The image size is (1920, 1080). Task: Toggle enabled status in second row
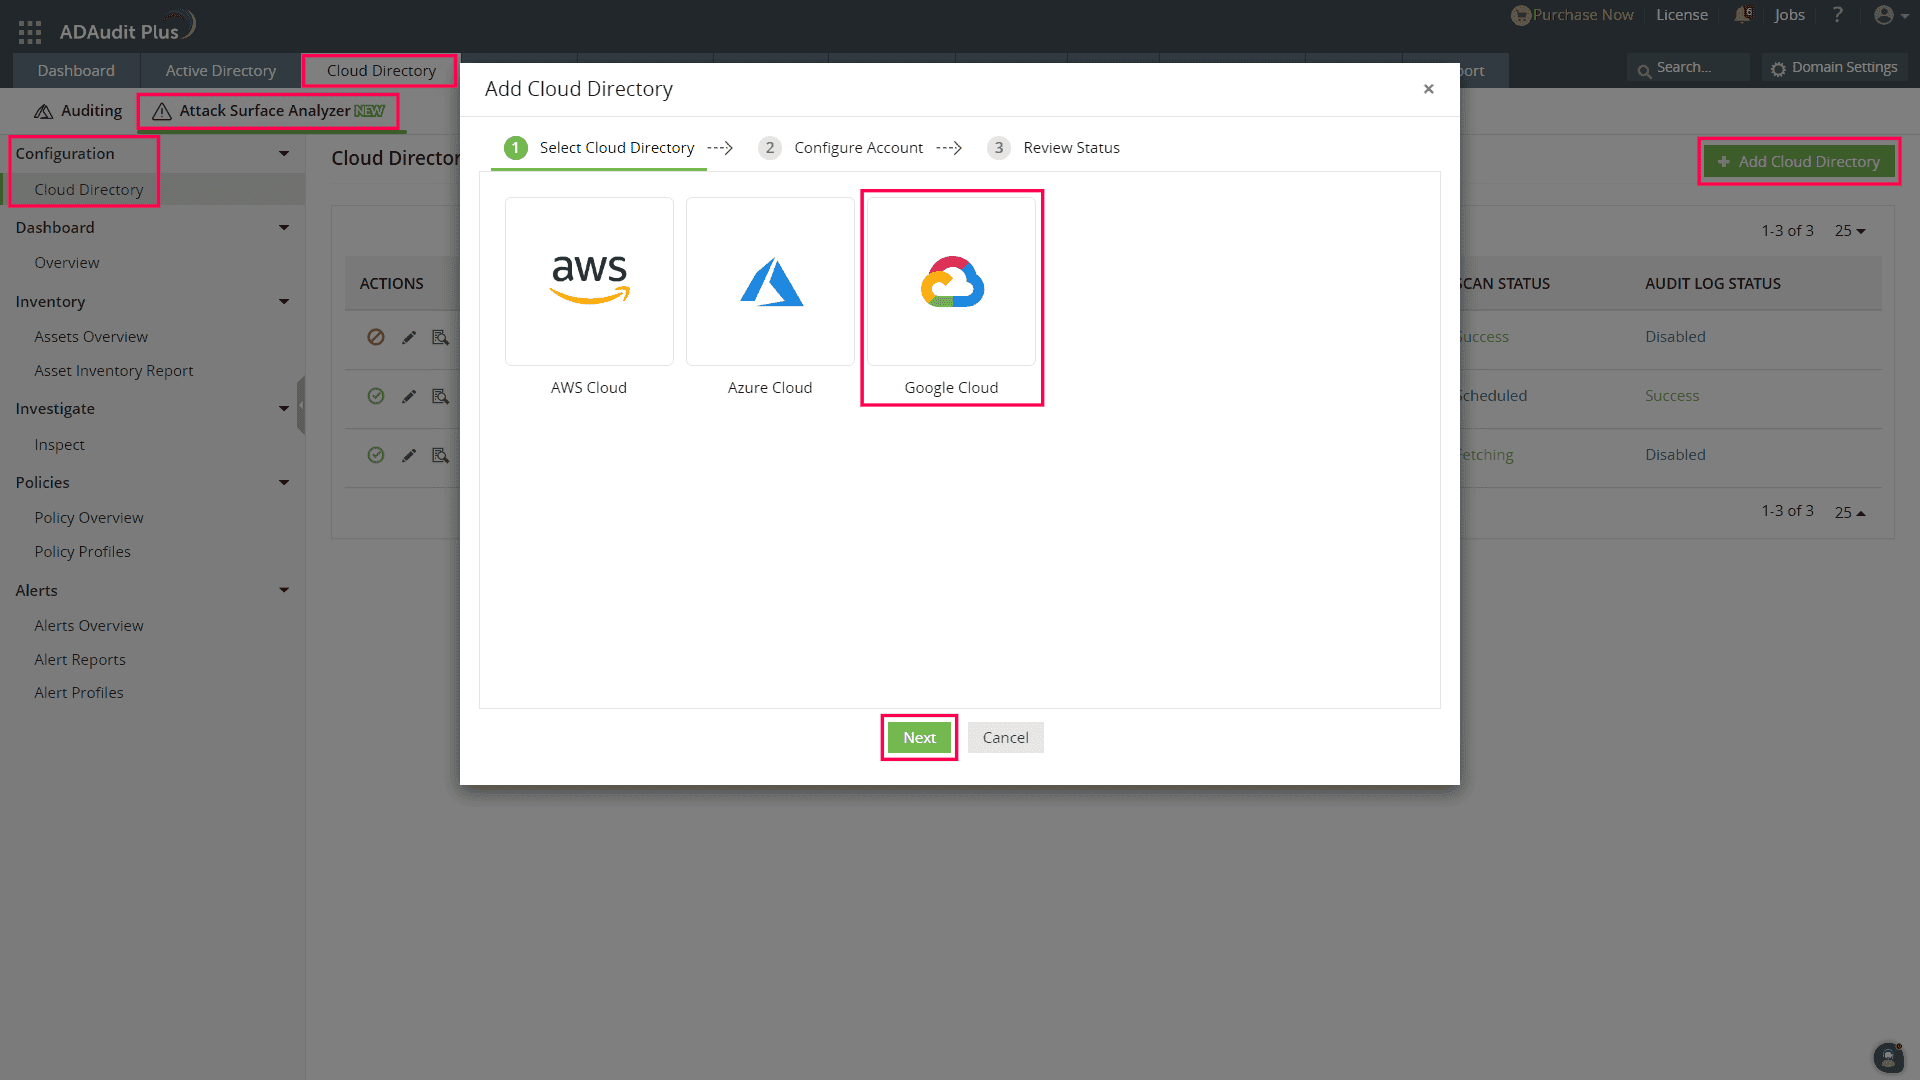click(376, 396)
